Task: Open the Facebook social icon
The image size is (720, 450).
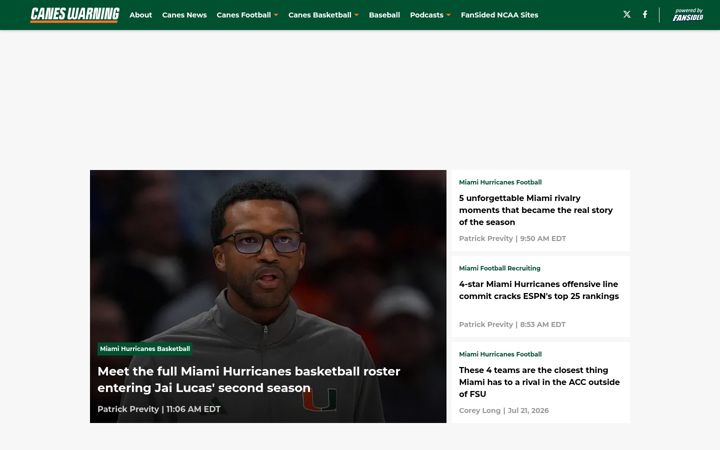Action: click(645, 15)
